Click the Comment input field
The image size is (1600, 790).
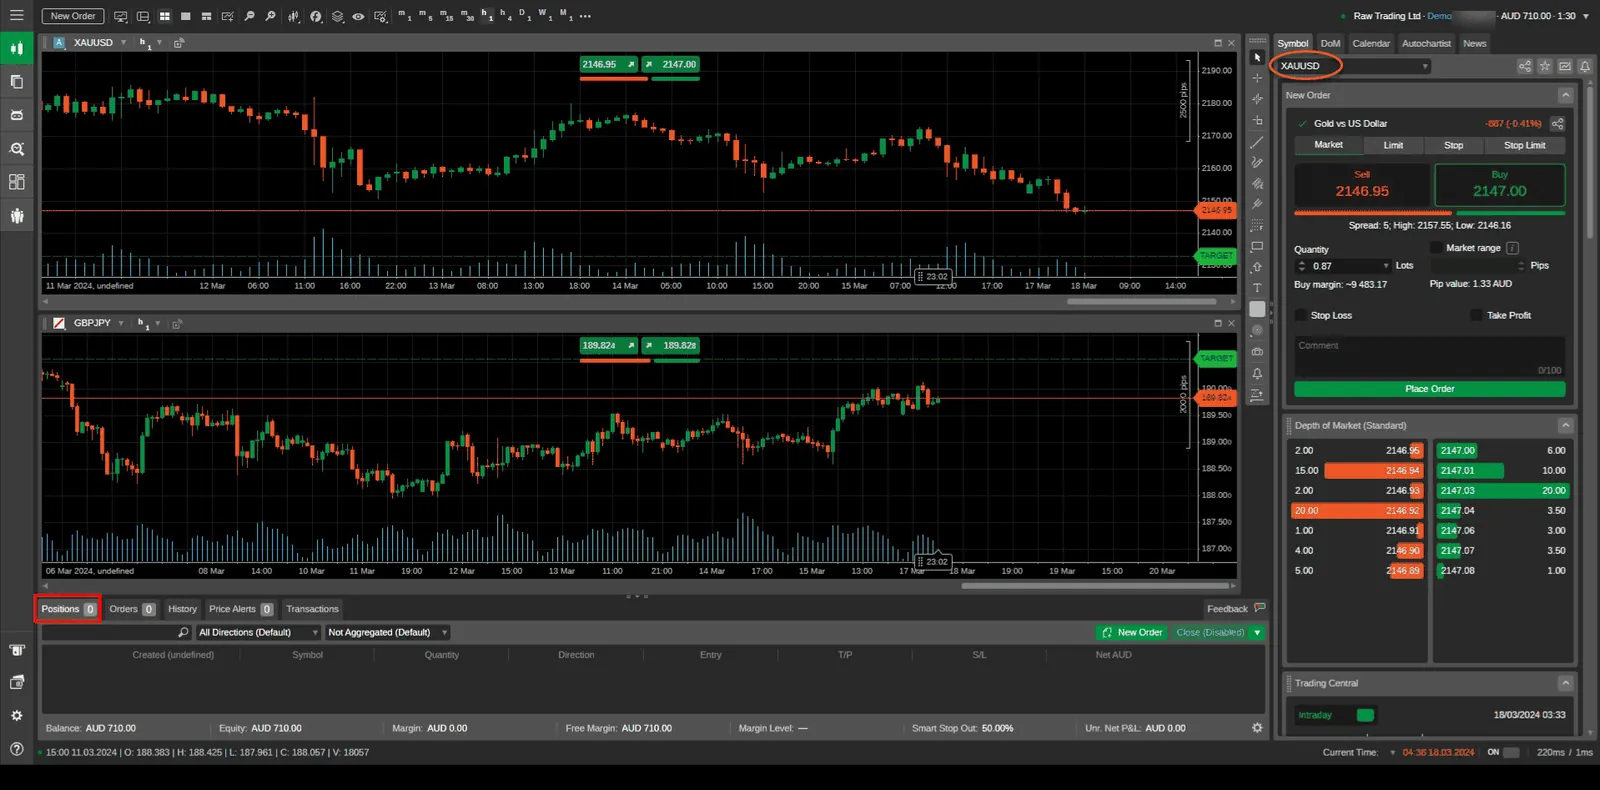click(1429, 356)
